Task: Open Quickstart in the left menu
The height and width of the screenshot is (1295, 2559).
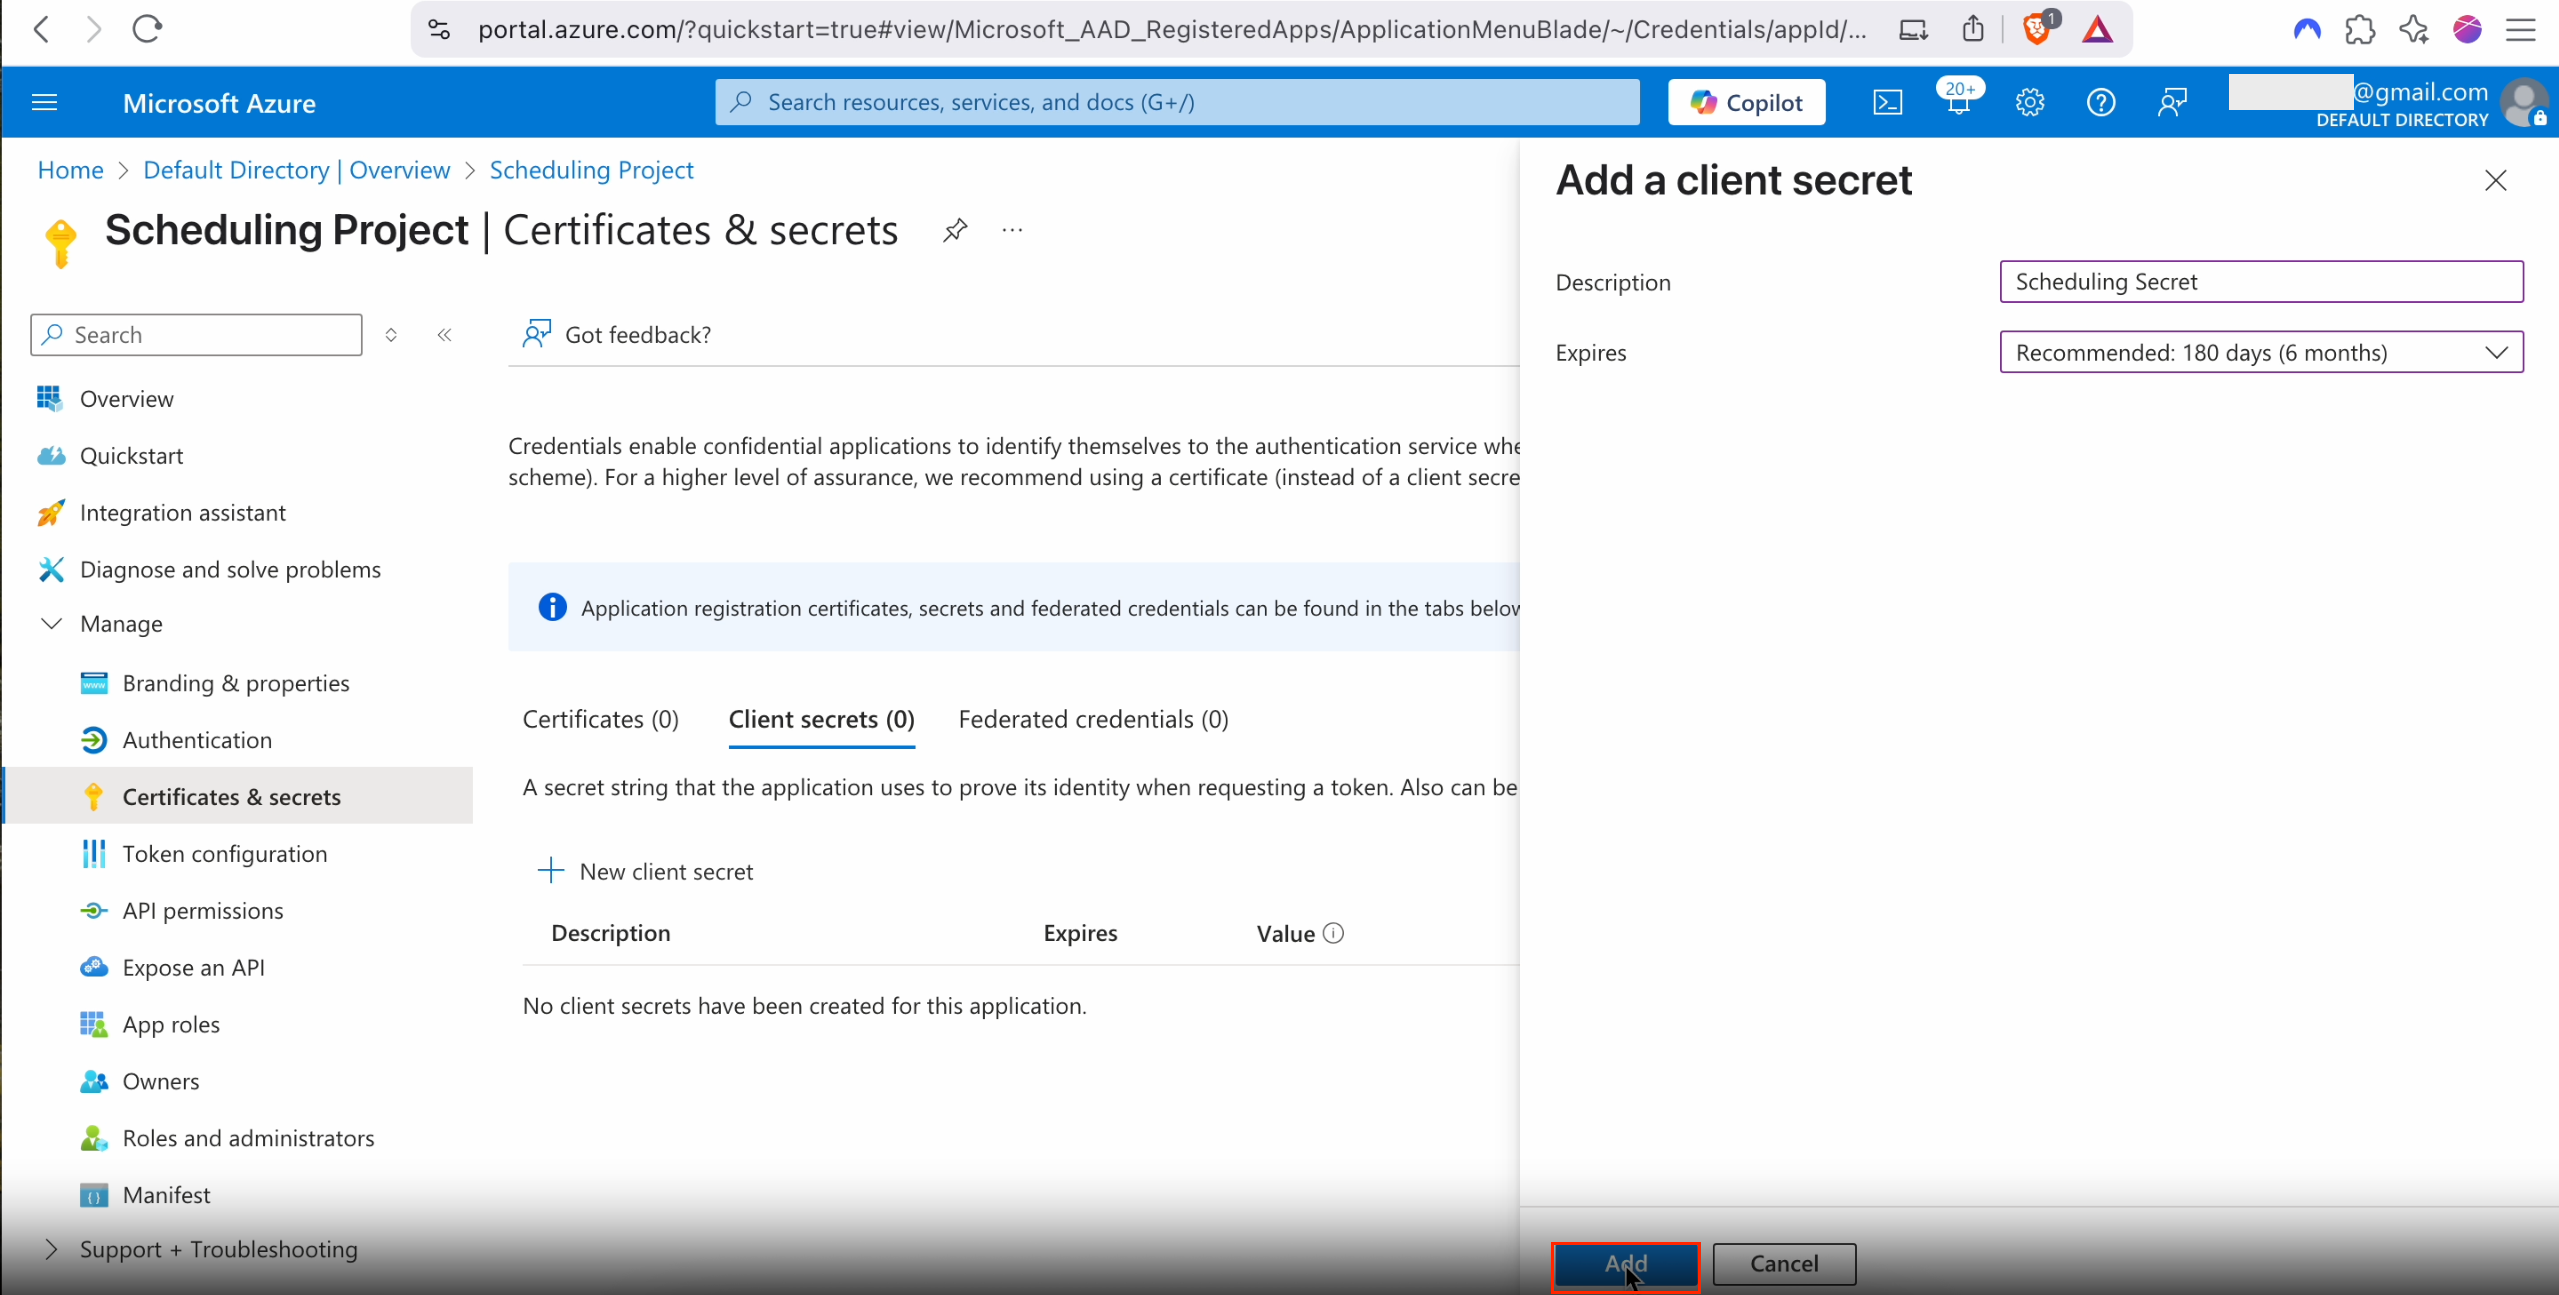Action: 131,456
